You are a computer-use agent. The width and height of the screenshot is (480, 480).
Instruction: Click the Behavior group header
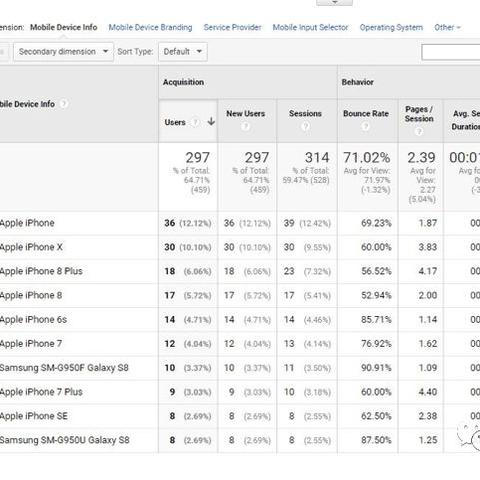[357, 82]
